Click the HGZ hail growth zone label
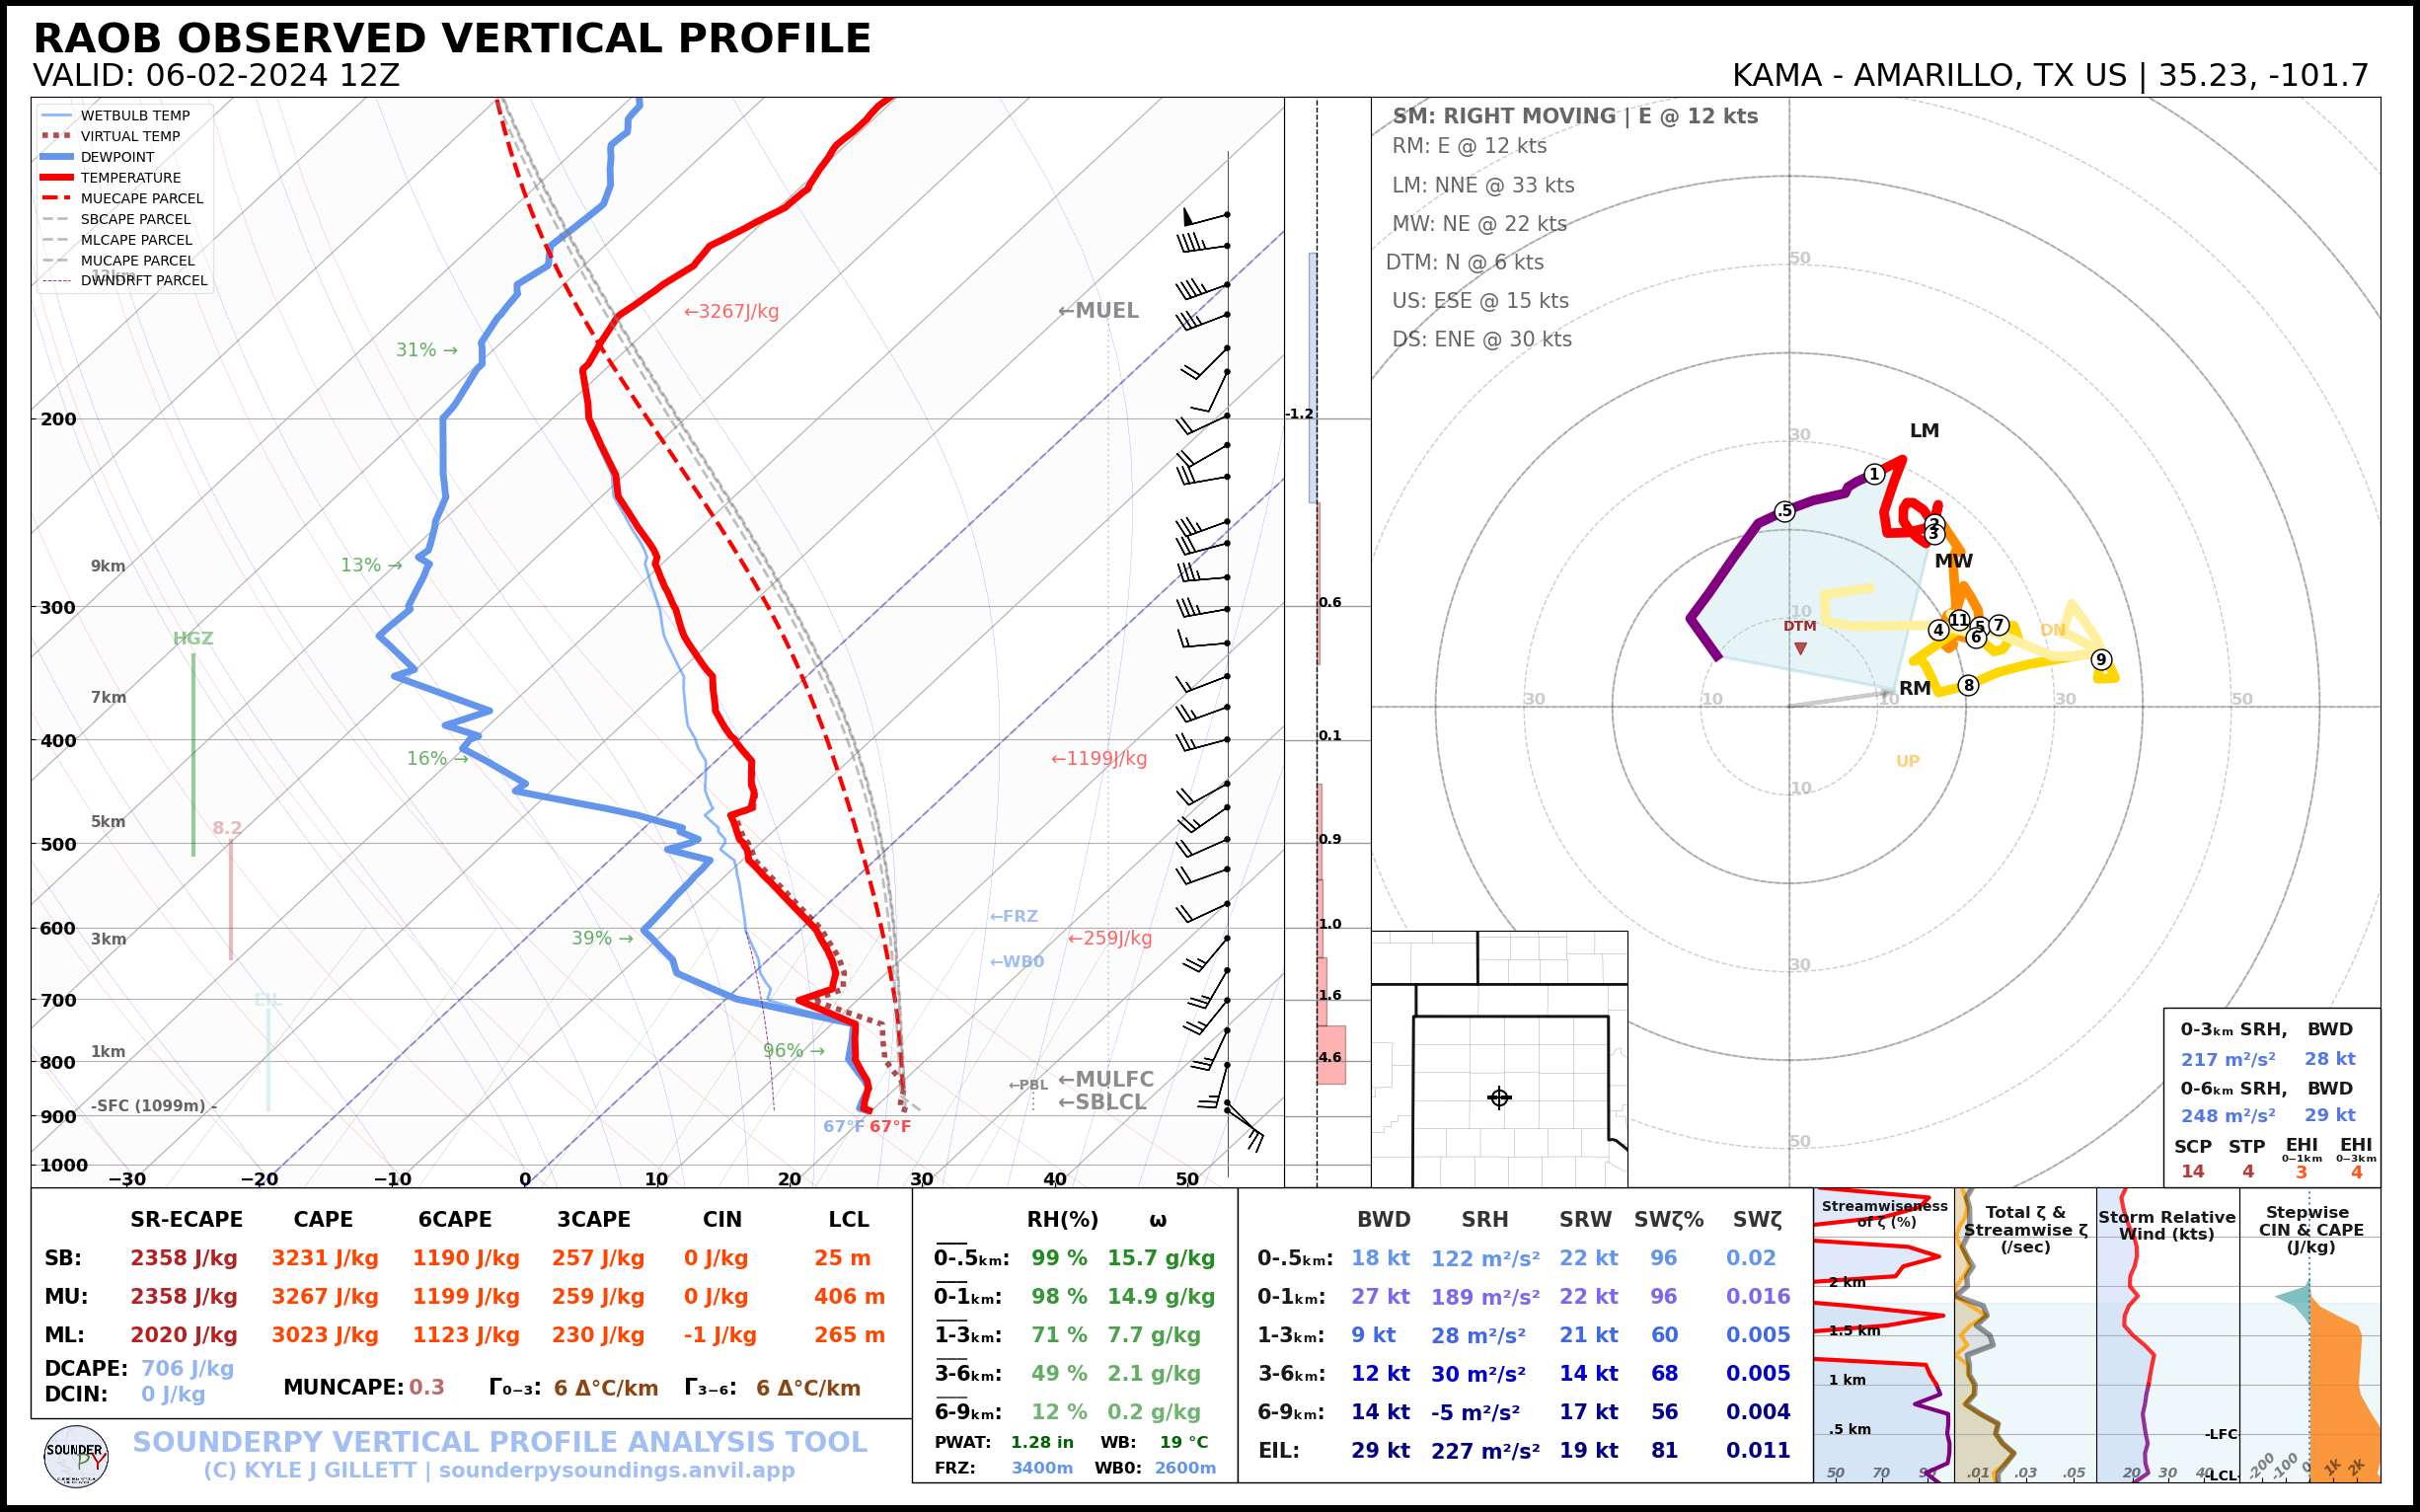 [193, 638]
